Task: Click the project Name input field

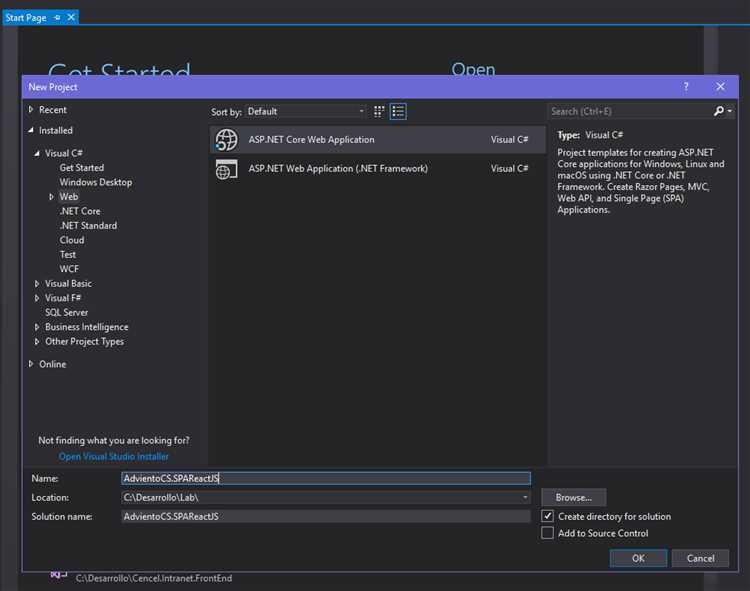Action: (x=326, y=478)
